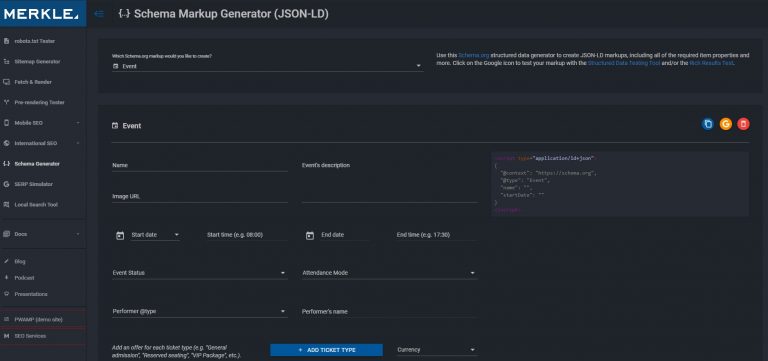The height and width of the screenshot is (361, 768).
Task: Click the Event's description text area
Action: click(x=389, y=181)
